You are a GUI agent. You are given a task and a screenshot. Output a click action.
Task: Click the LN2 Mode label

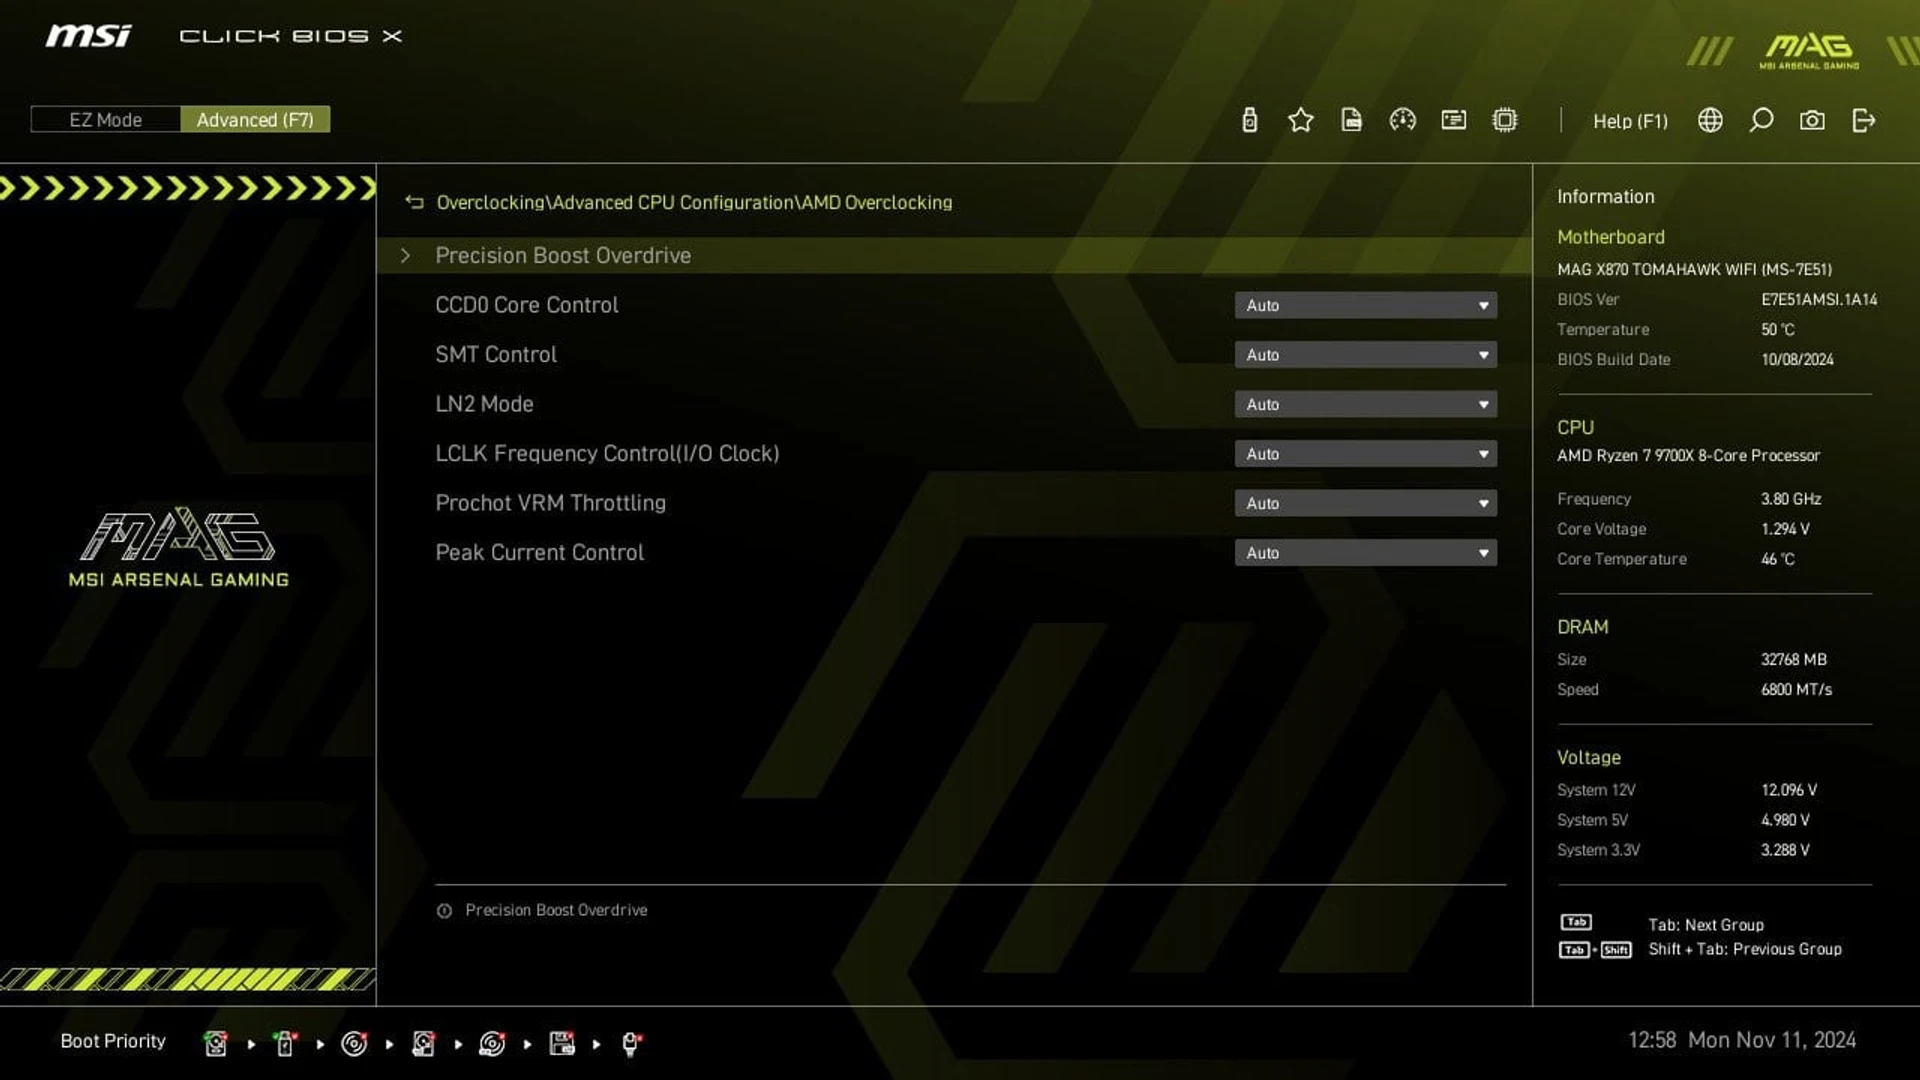pyautogui.click(x=484, y=404)
